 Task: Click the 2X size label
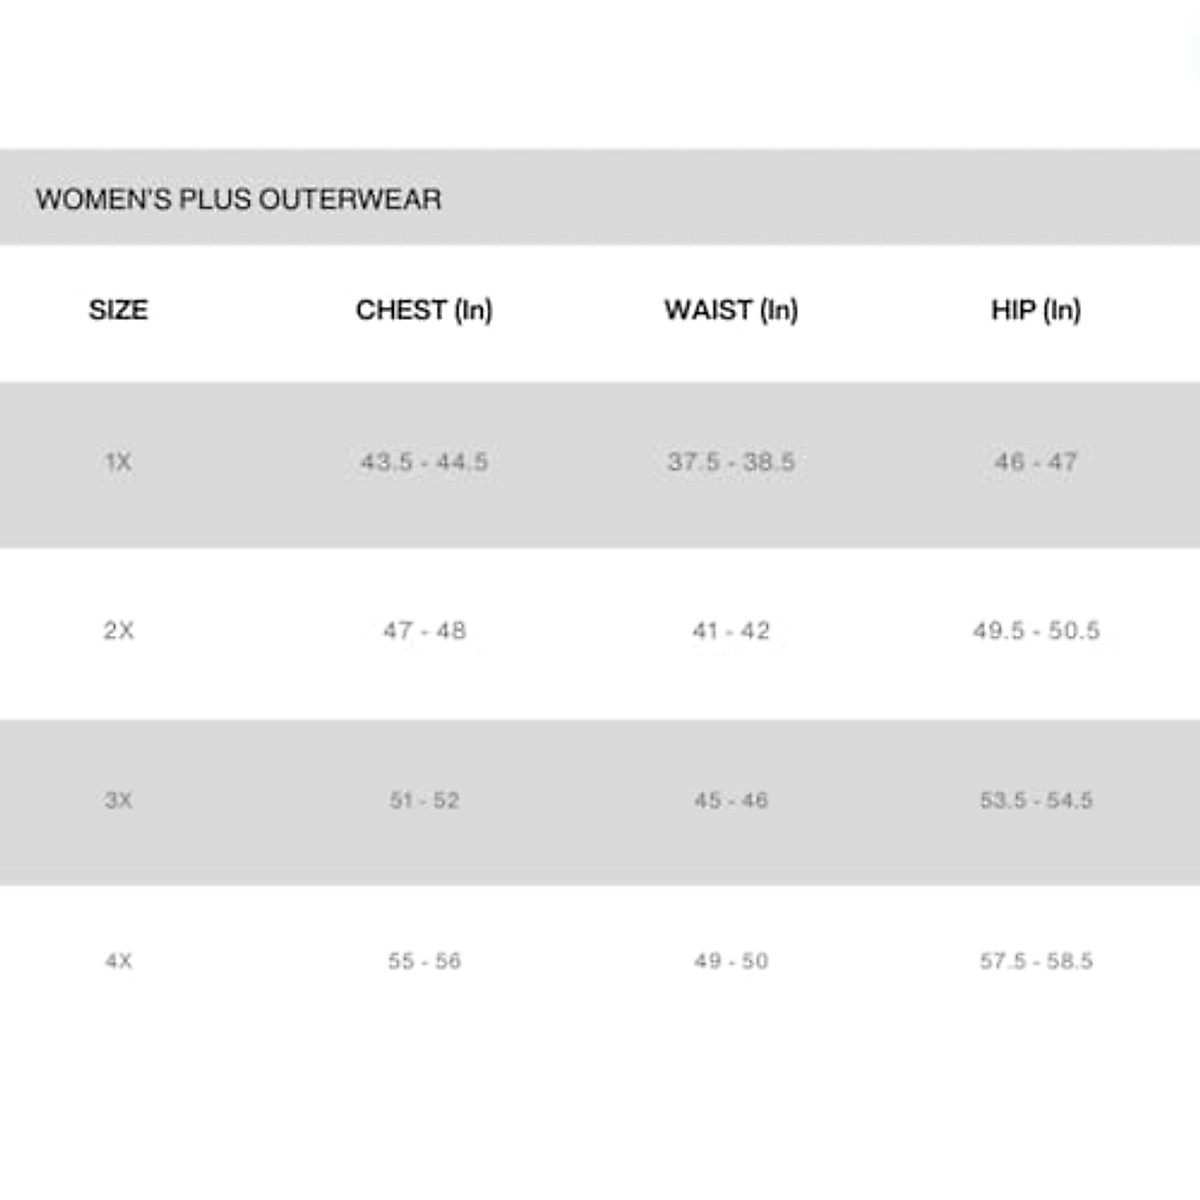pyautogui.click(x=118, y=631)
